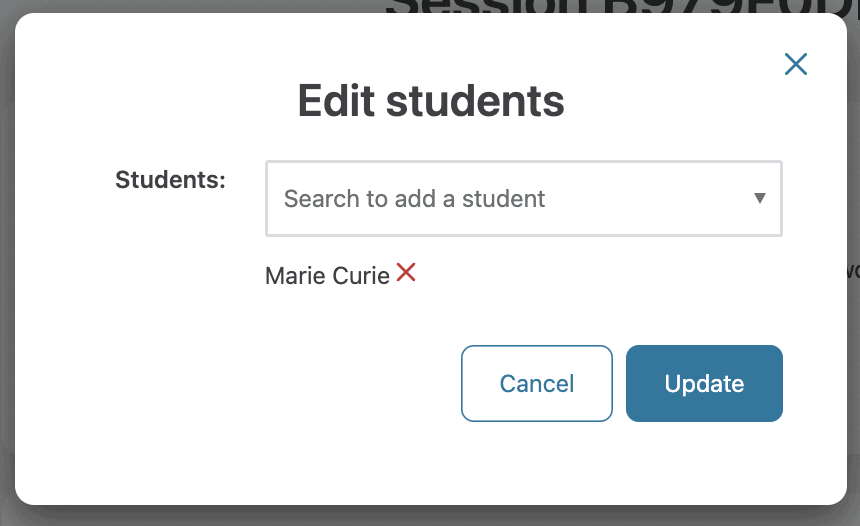The height and width of the screenshot is (526, 860).
Task: Focus the Search to add a student field
Action: click(524, 199)
